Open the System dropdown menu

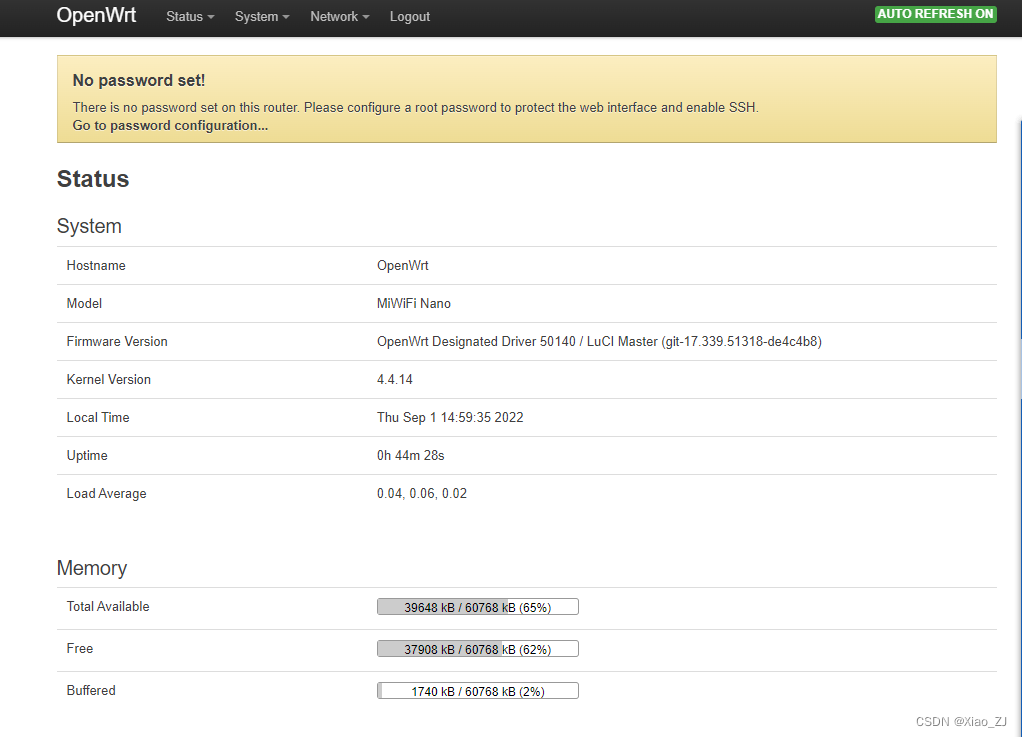[x=262, y=16]
